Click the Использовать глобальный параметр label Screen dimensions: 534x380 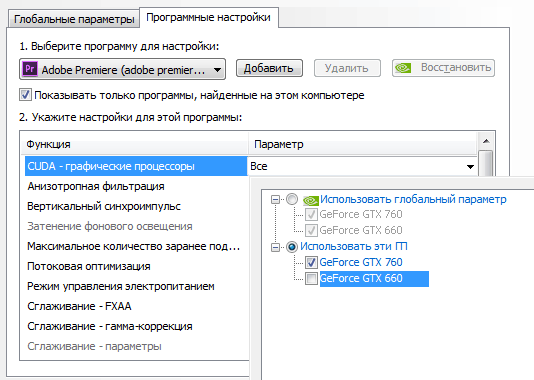point(413,199)
